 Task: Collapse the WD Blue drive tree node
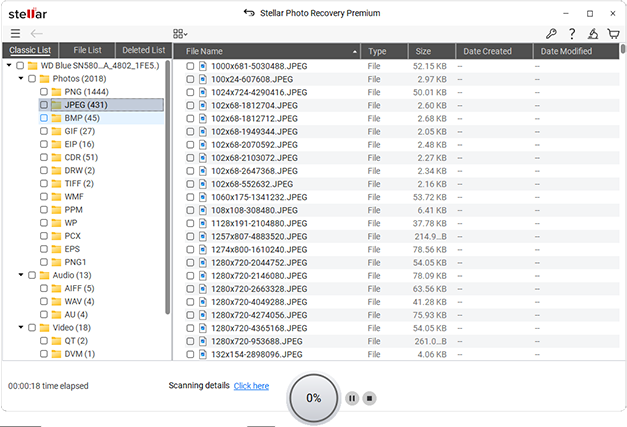tap(9, 65)
